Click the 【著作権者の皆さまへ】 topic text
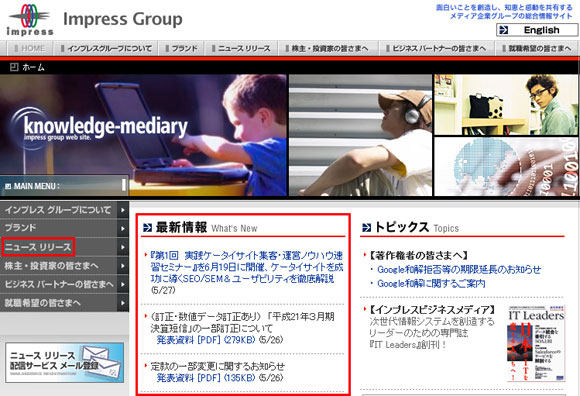 coord(418,255)
